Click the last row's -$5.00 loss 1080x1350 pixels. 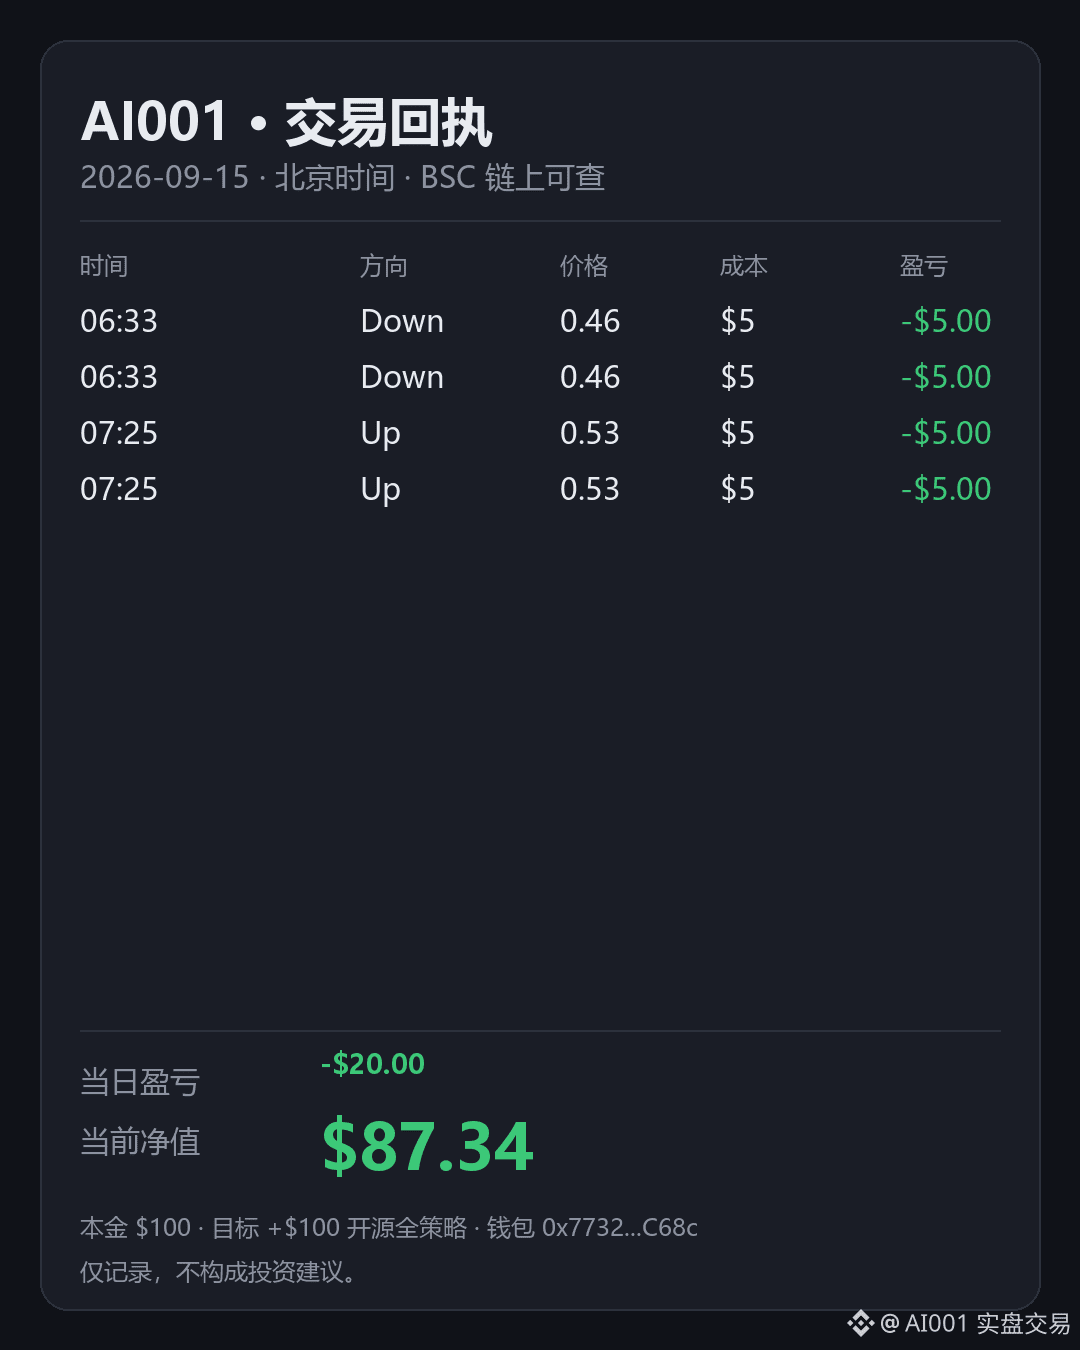[946, 489]
